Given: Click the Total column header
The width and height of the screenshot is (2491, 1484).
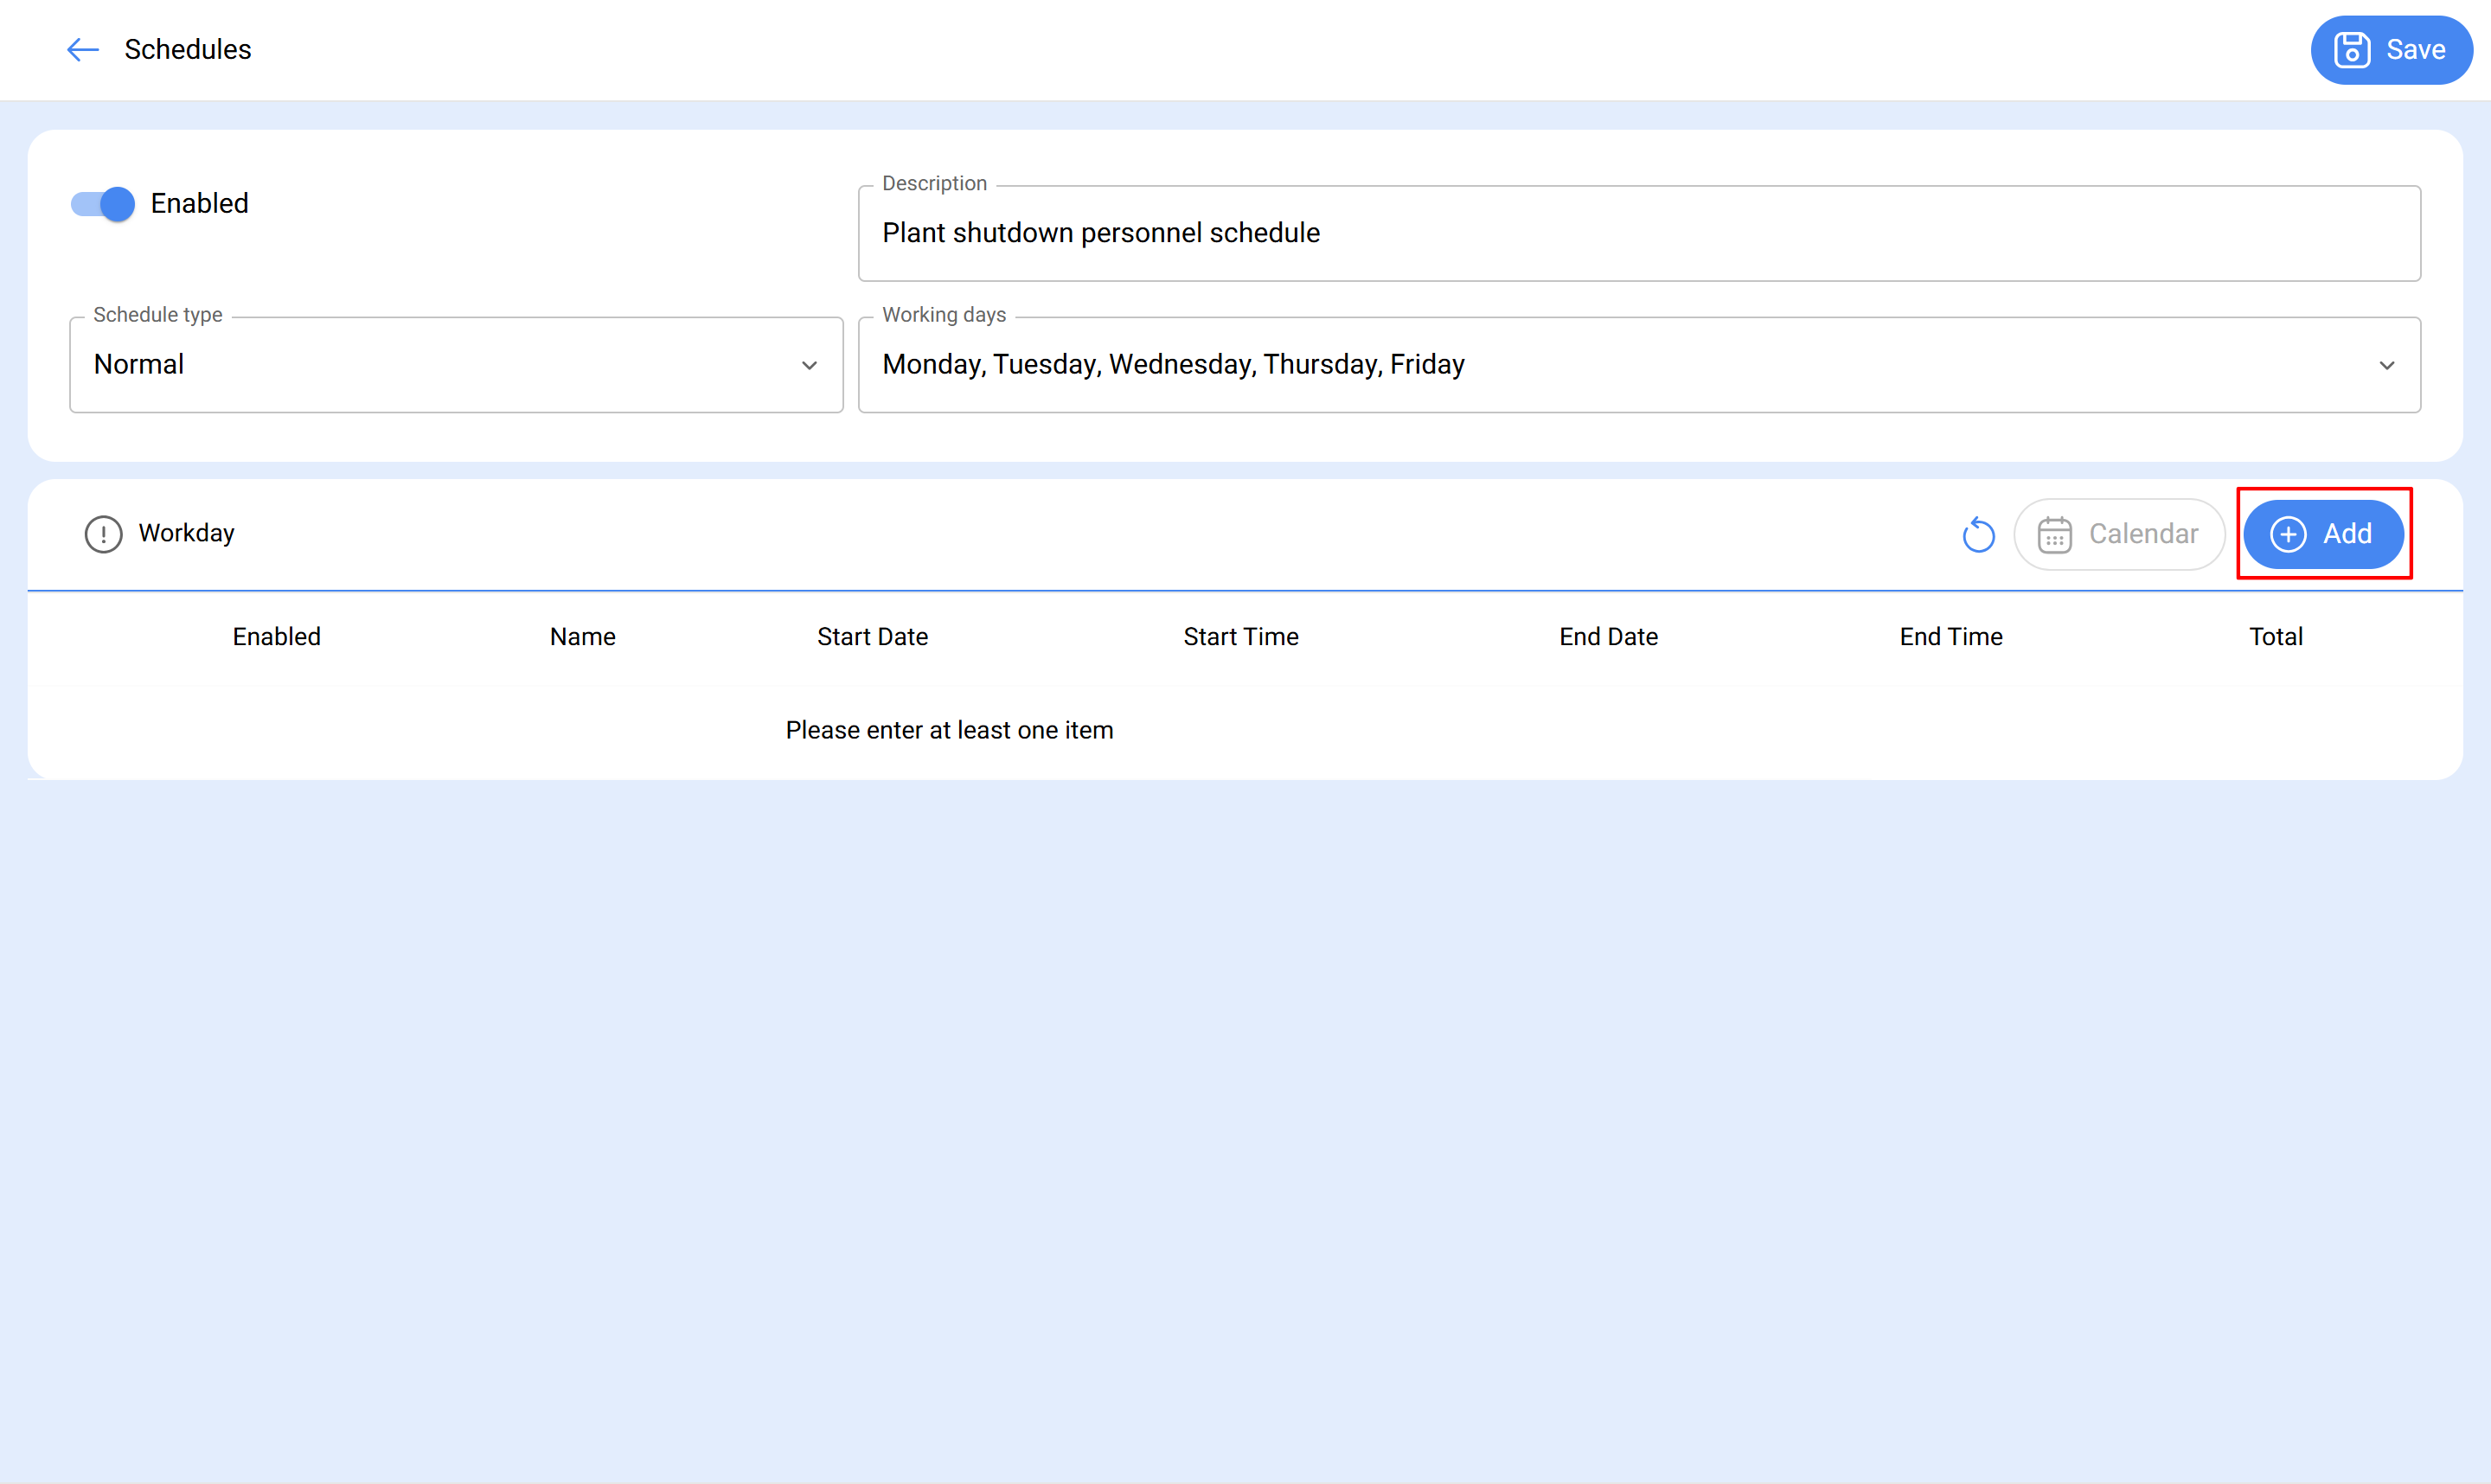Looking at the screenshot, I should tap(2275, 637).
